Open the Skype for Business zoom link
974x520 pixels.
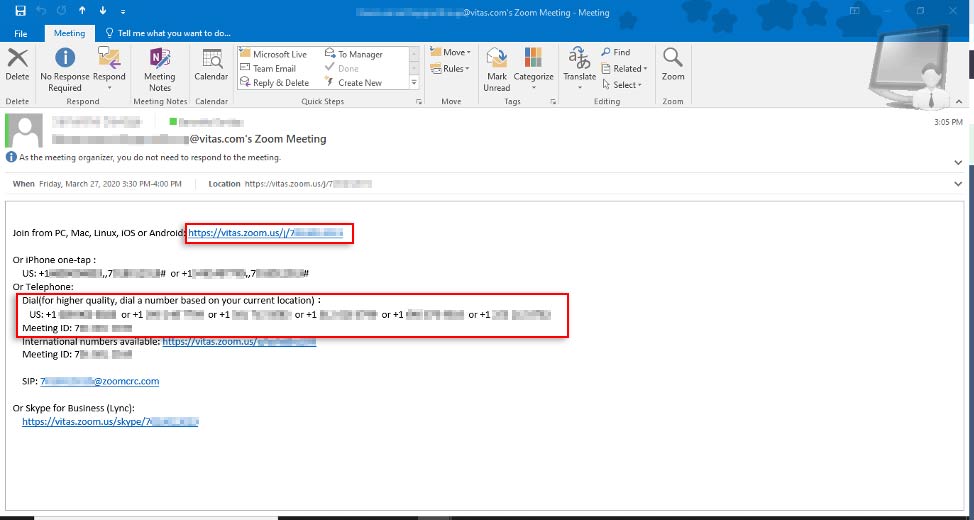click(111, 421)
